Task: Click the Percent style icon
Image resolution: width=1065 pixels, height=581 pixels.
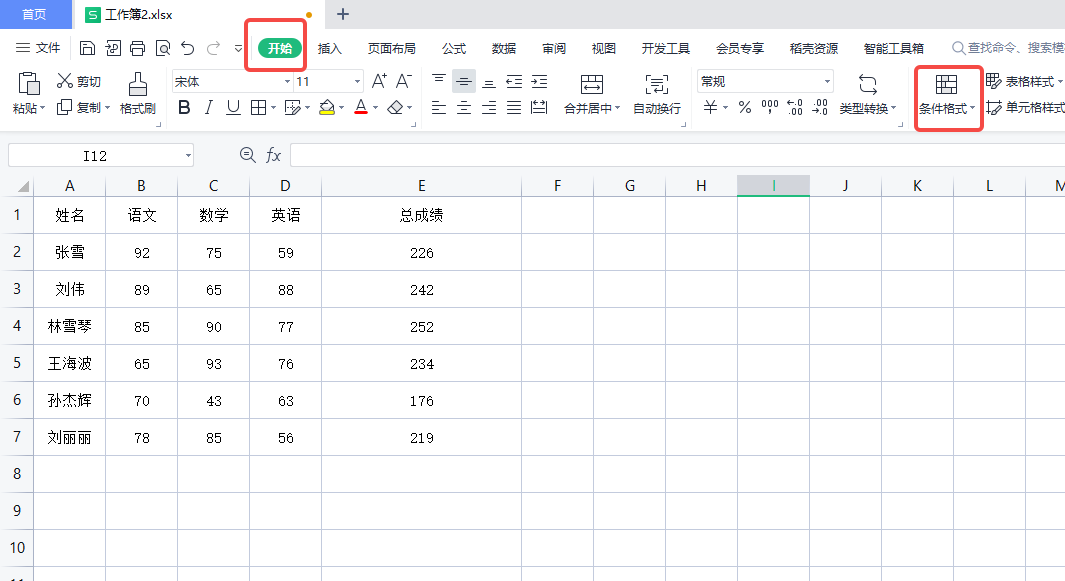Action: [744, 108]
